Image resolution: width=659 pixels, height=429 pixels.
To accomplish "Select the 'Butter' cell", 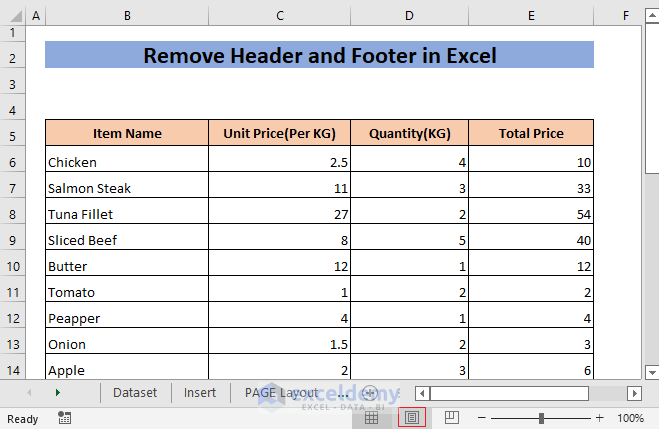I will tap(127, 263).
